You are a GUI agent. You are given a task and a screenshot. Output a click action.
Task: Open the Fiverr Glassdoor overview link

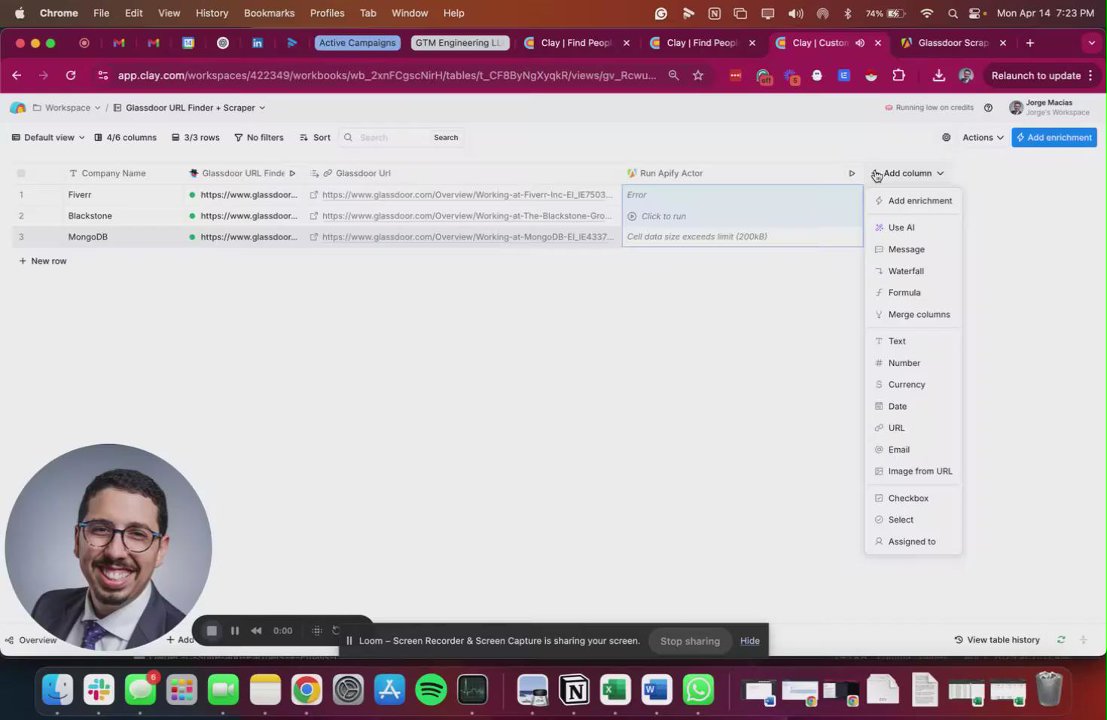pyautogui.click(x=467, y=195)
